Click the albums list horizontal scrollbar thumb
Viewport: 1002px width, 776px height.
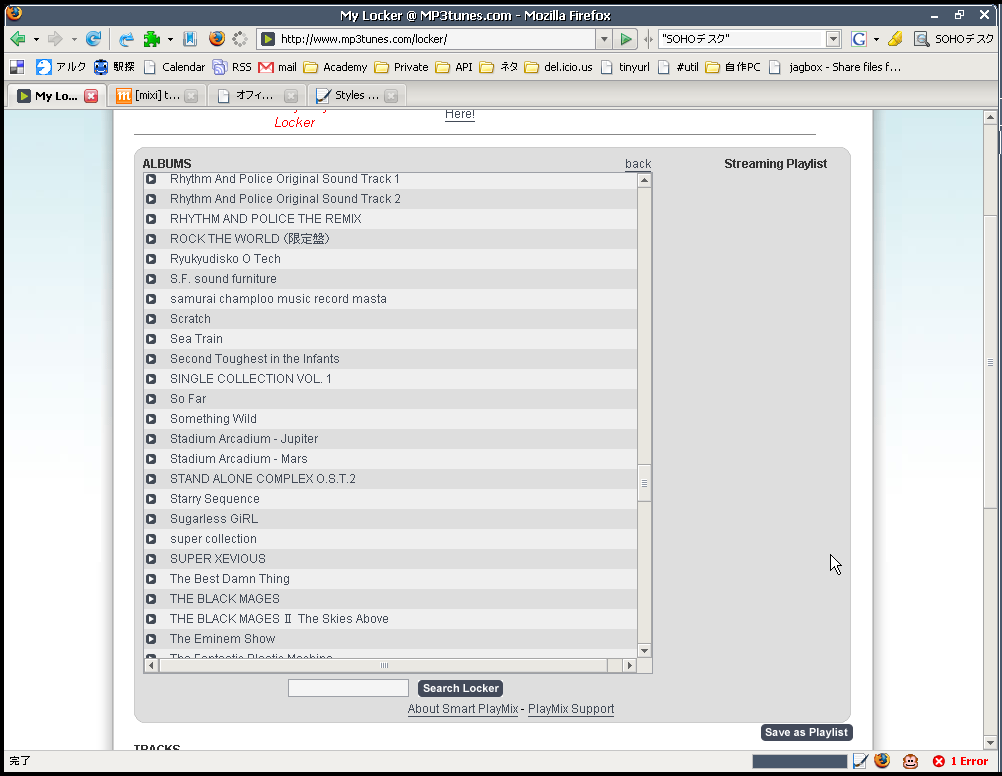383,665
